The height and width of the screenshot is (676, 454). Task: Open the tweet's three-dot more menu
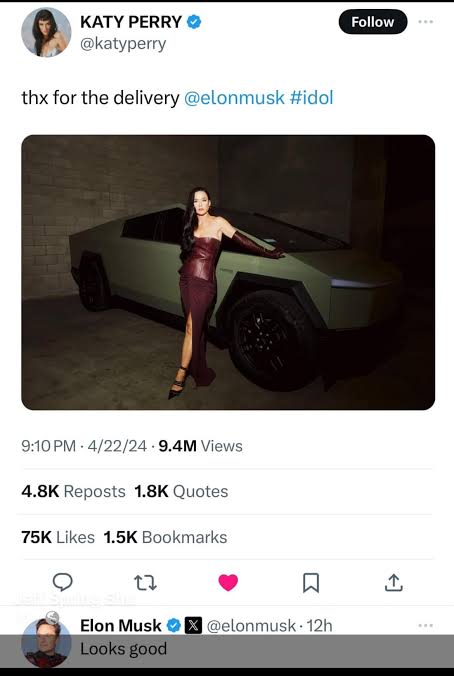click(426, 22)
